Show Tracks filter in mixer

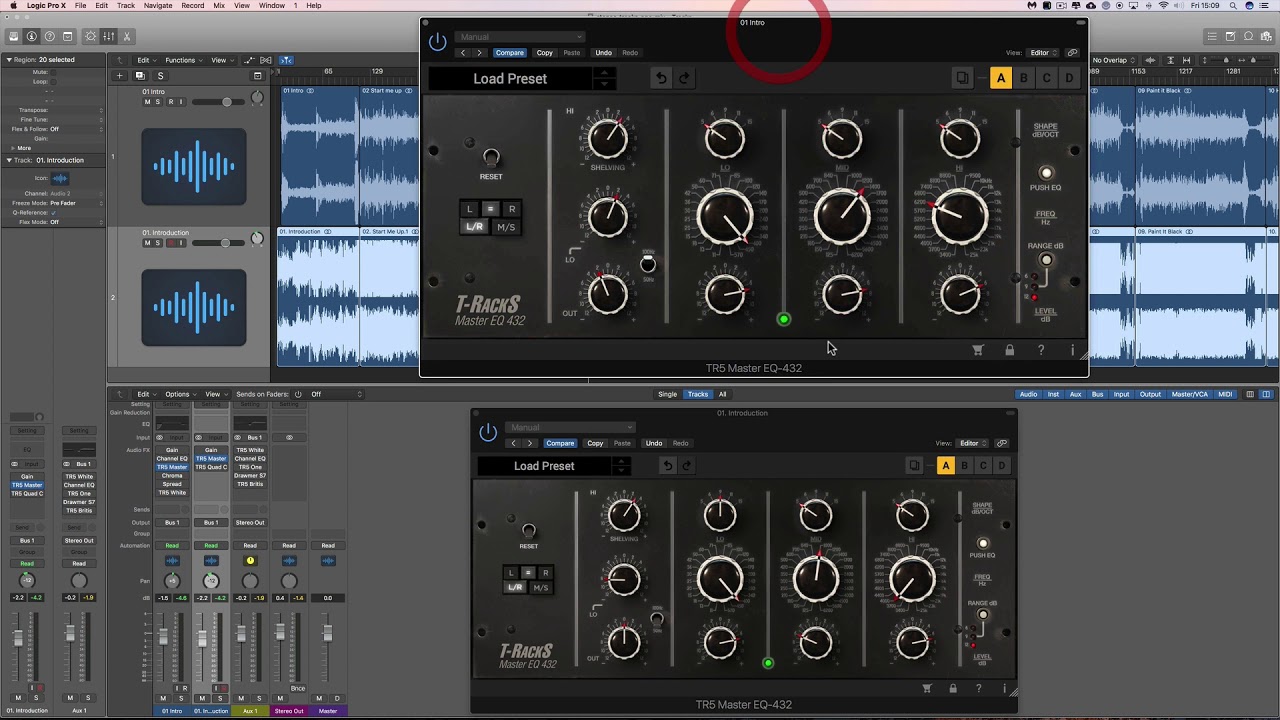(x=697, y=394)
